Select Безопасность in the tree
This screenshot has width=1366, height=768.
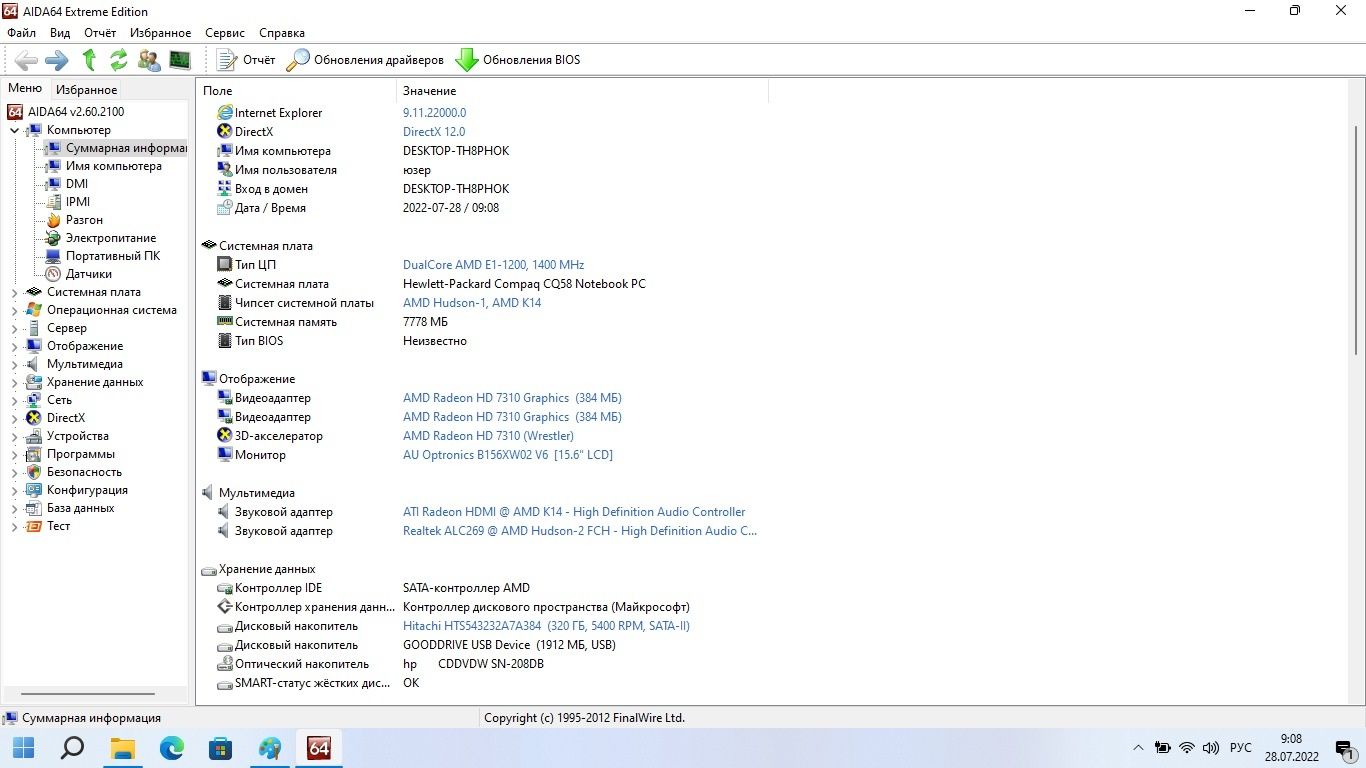coord(84,472)
